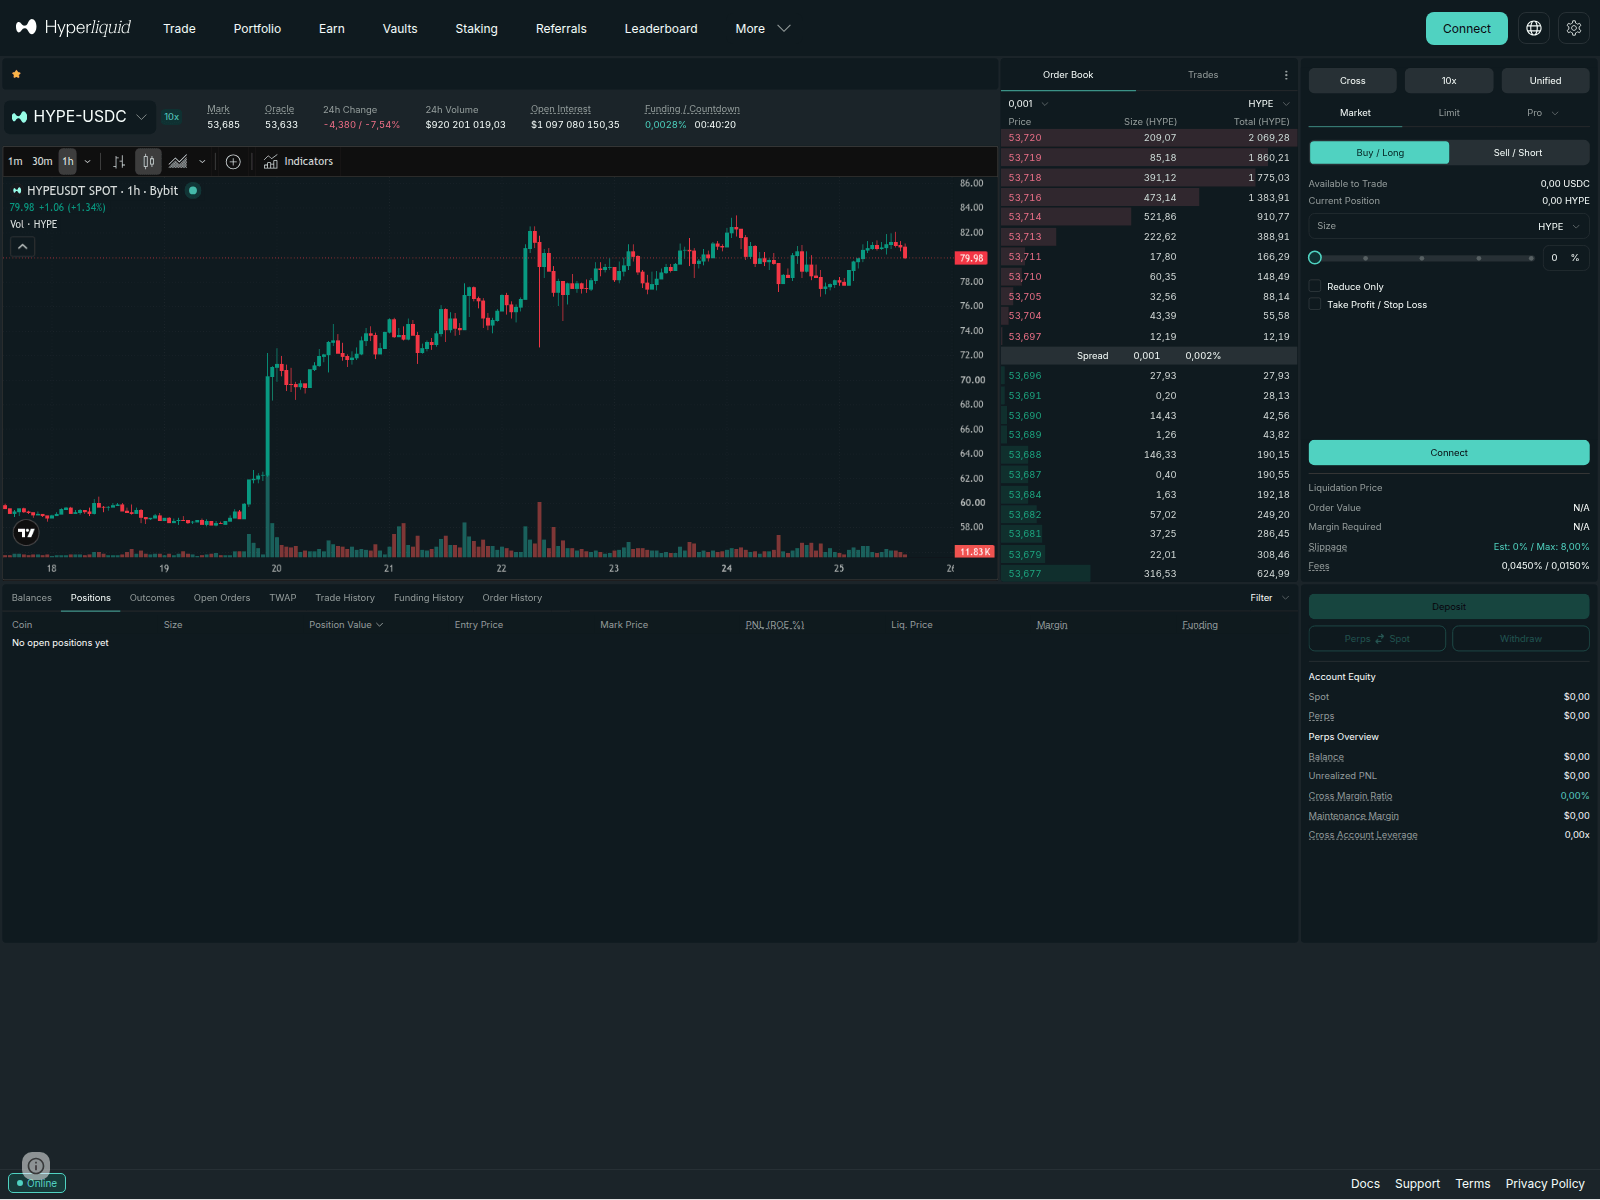Enable the Reduce Only checkbox

coord(1315,286)
